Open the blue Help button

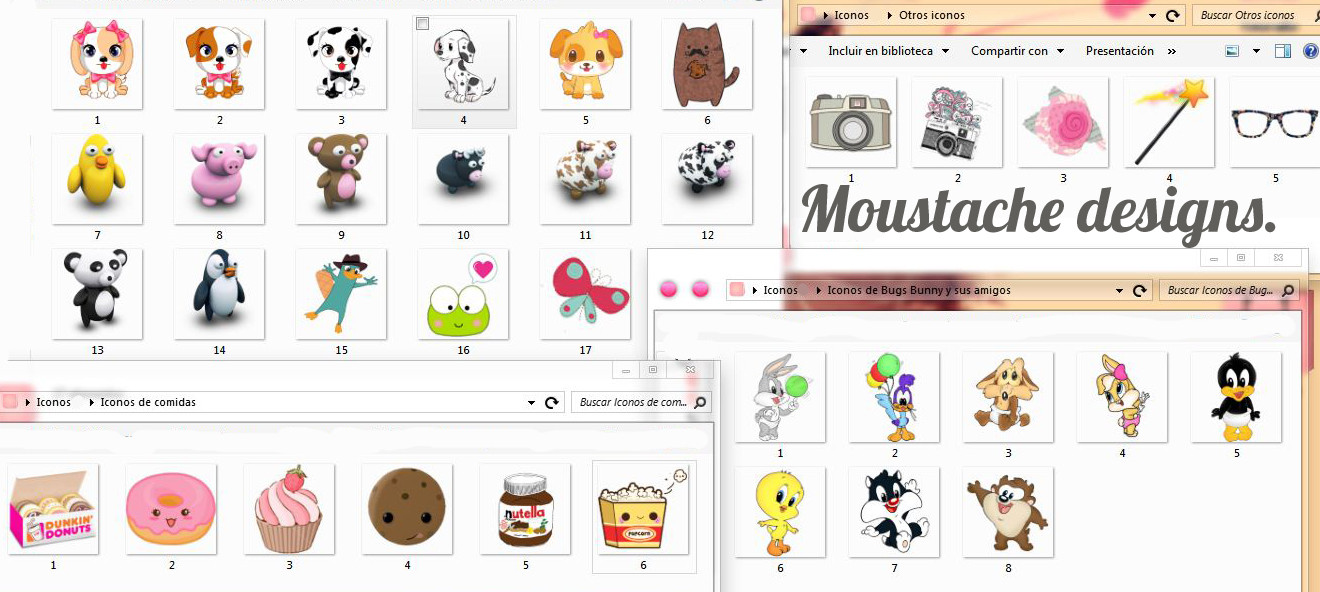[1311, 51]
